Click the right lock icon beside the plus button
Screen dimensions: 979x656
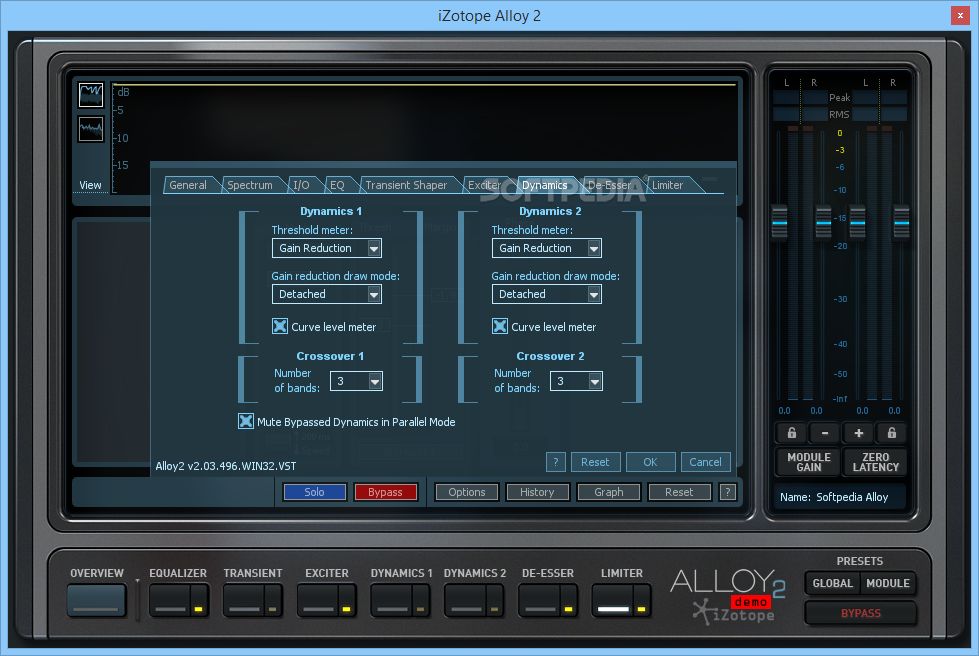(892, 433)
